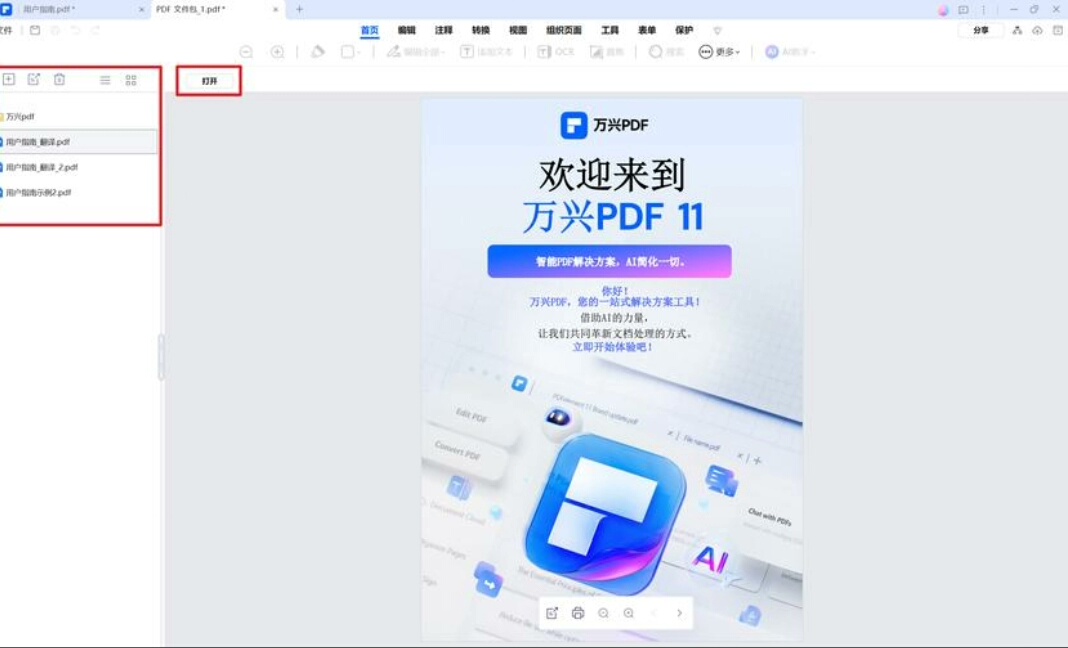Select the highlighter tool in the ribbon
This screenshot has height=648, width=1068.
[x=317, y=52]
